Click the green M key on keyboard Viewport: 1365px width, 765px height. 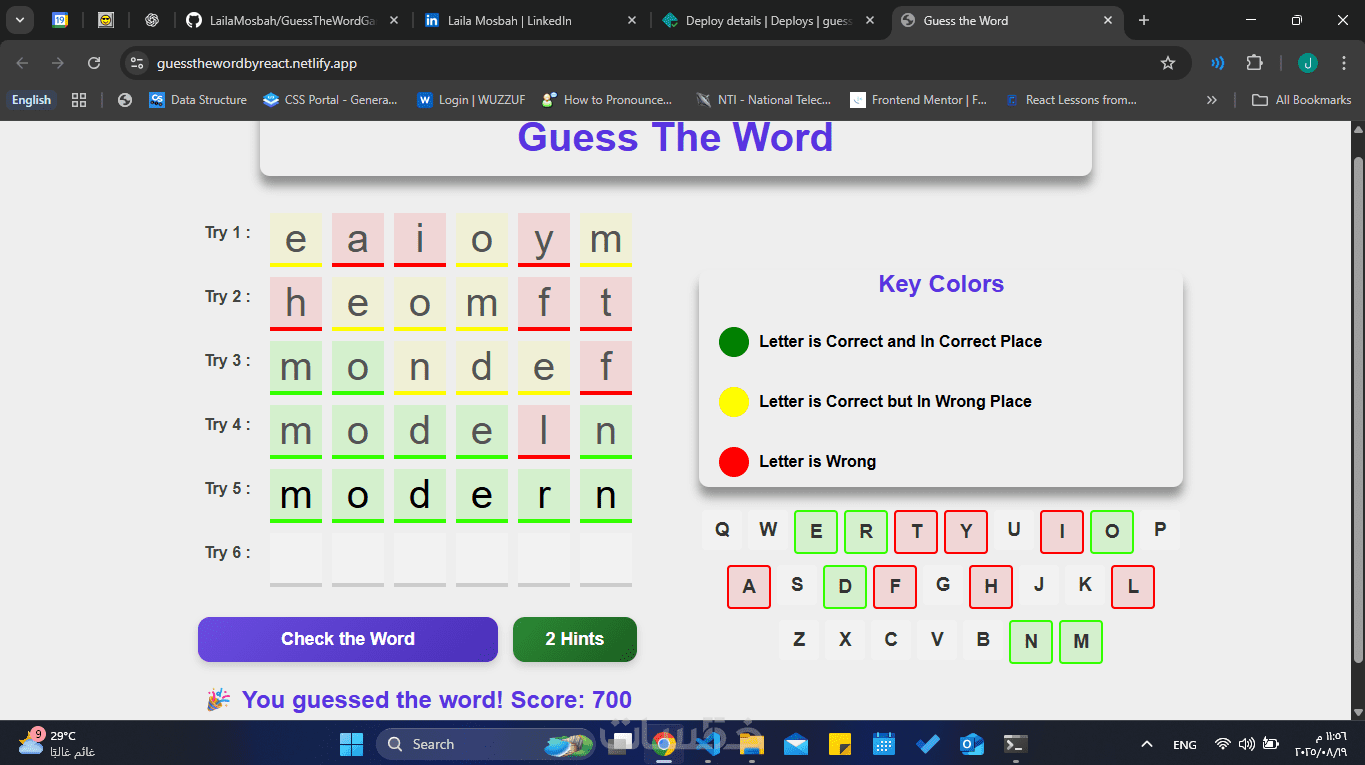pyautogui.click(x=1081, y=642)
